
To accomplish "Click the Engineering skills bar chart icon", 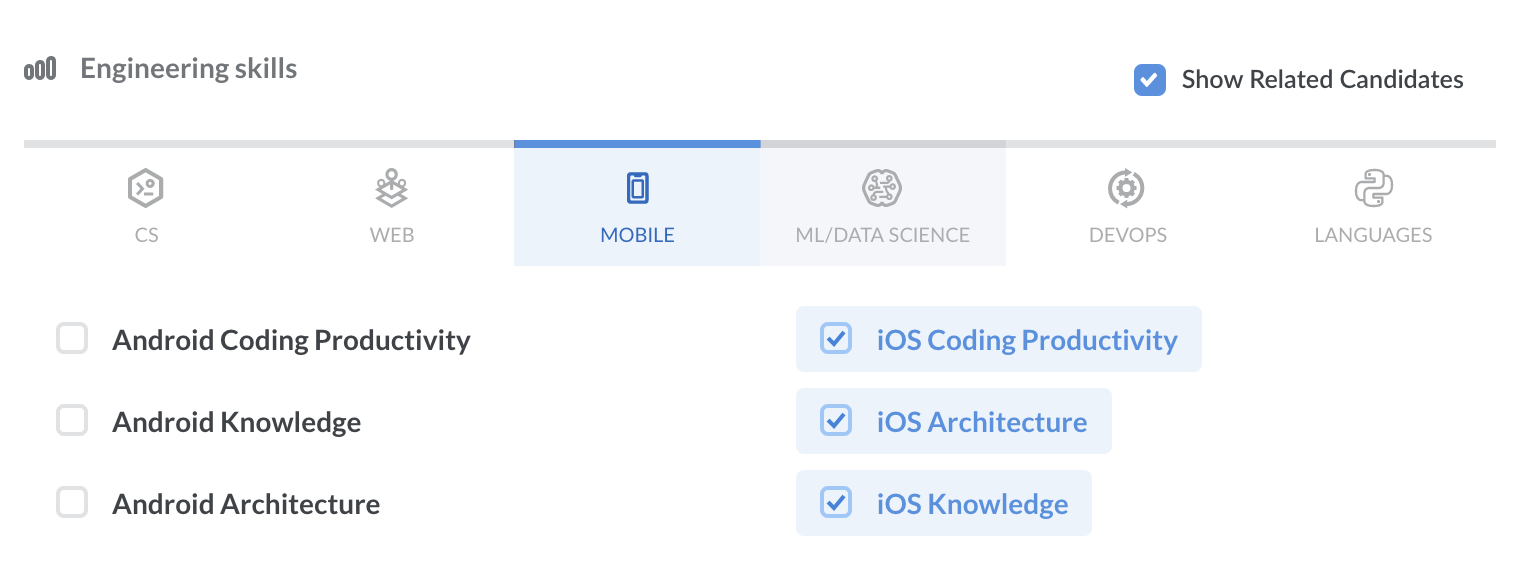I will (40, 70).
